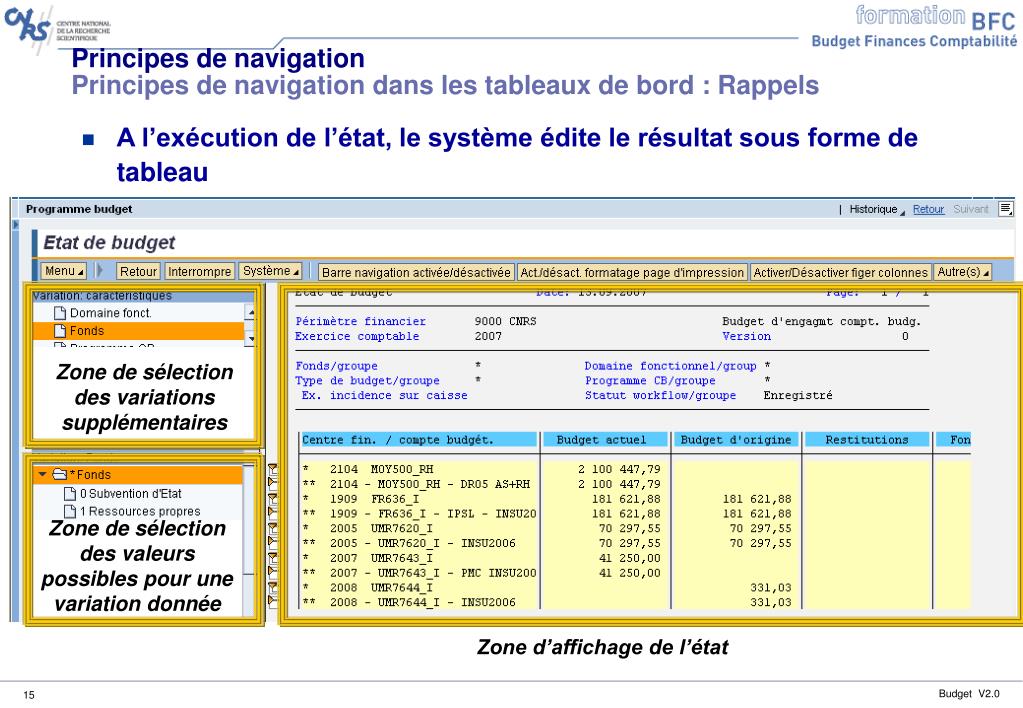The height and width of the screenshot is (708, 1023).
Task: Select '1 Ressources propres' value
Action: point(140,512)
